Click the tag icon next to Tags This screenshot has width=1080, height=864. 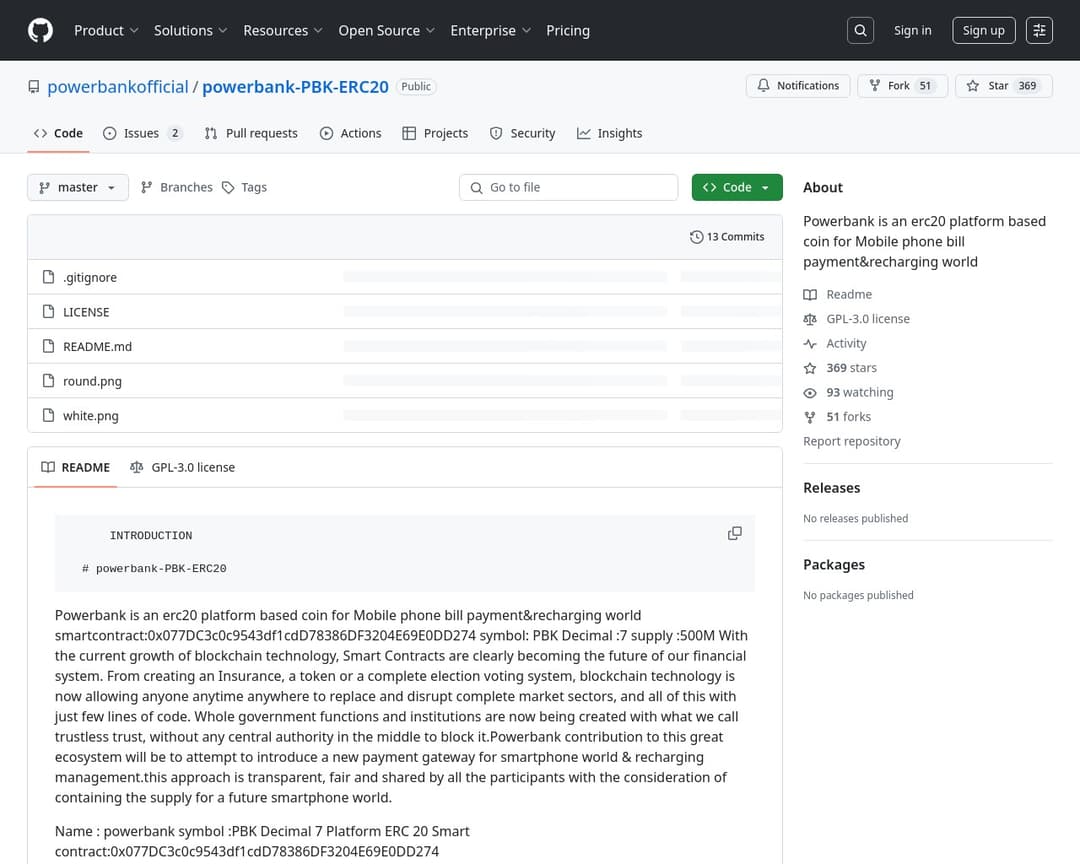pyautogui.click(x=228, y=187)
